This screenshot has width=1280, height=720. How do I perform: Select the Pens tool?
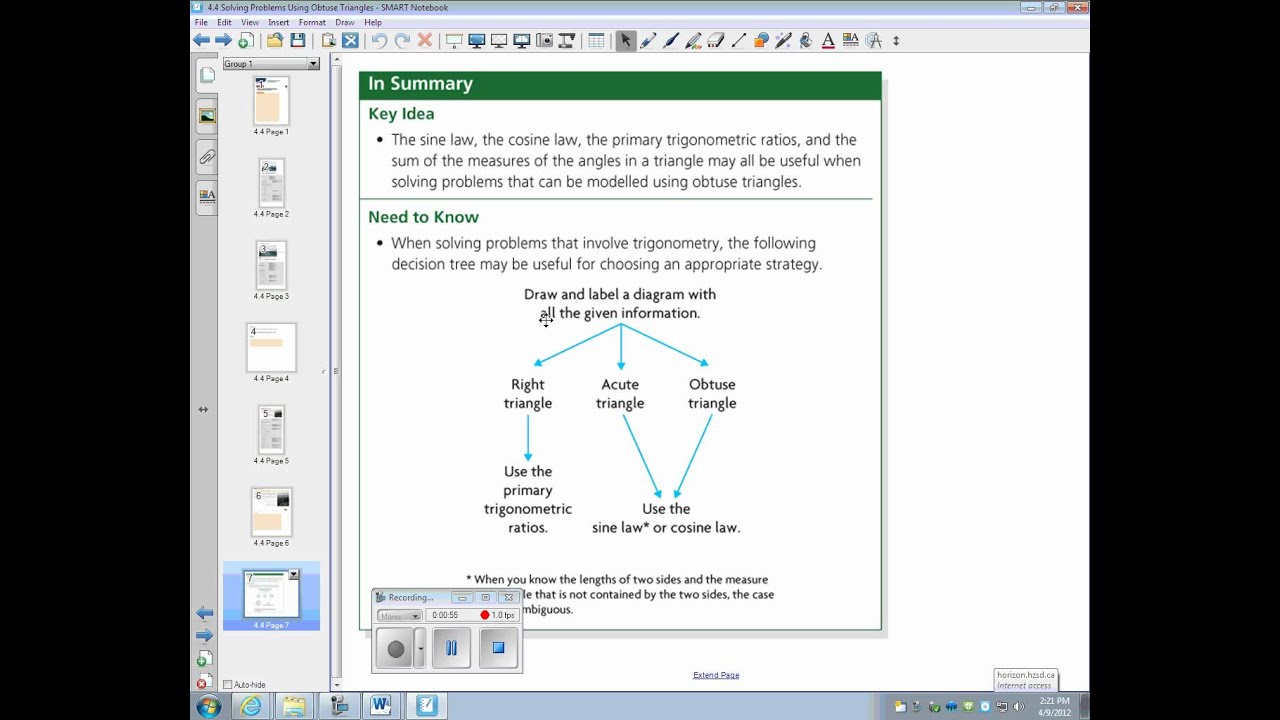(648, 40)
